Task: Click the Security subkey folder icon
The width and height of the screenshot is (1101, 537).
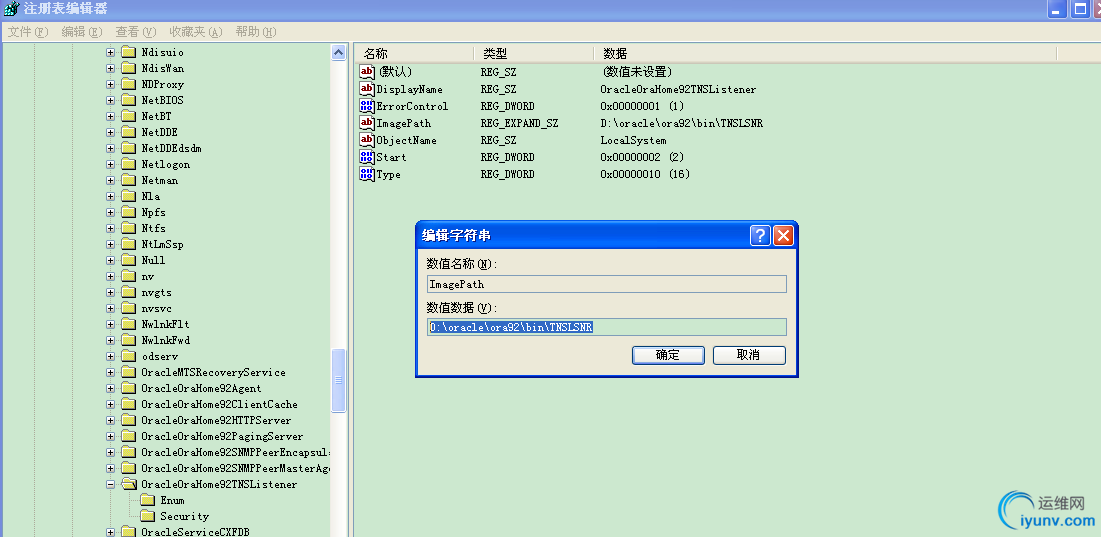Action: pos(147,517)
